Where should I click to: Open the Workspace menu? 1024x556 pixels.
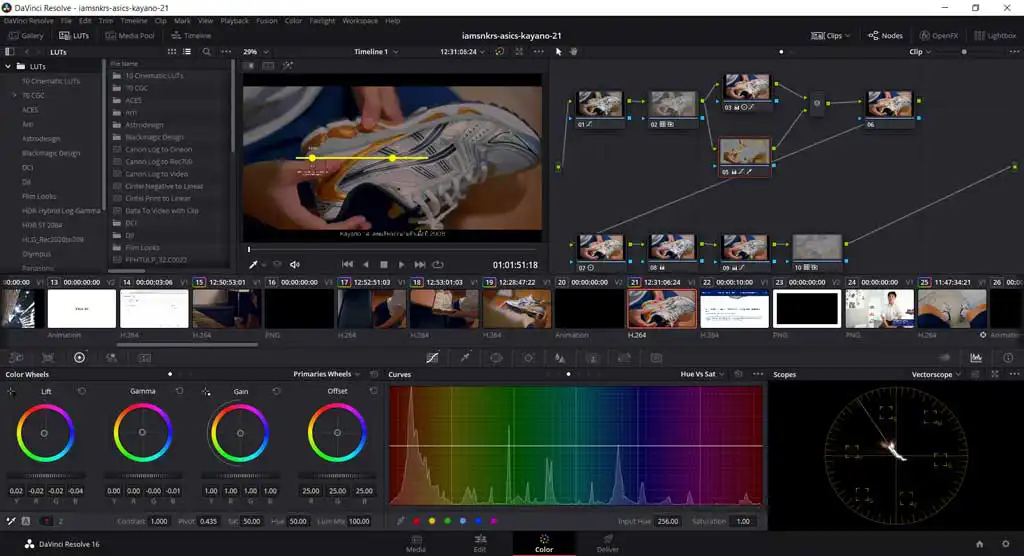click(360, 21)
